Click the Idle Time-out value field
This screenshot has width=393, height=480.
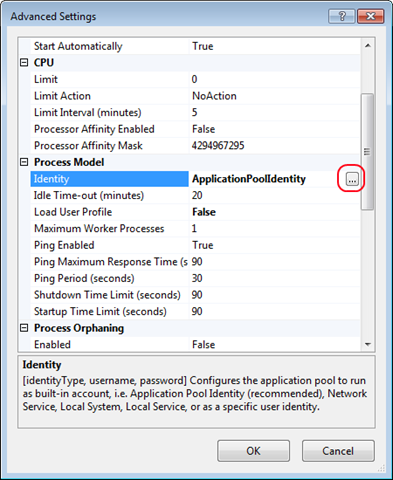(274, 195)
